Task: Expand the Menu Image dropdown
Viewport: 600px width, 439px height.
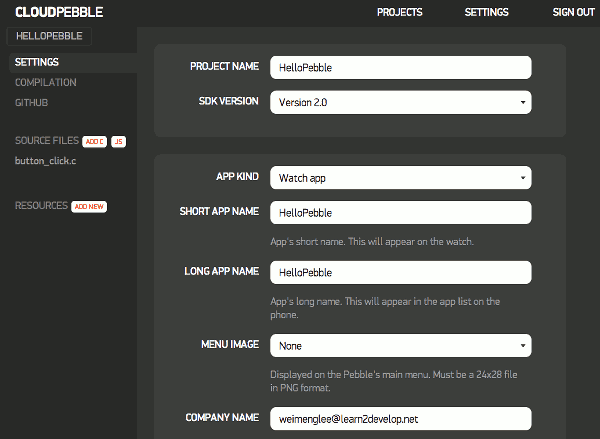Action: tap(400, 345)
